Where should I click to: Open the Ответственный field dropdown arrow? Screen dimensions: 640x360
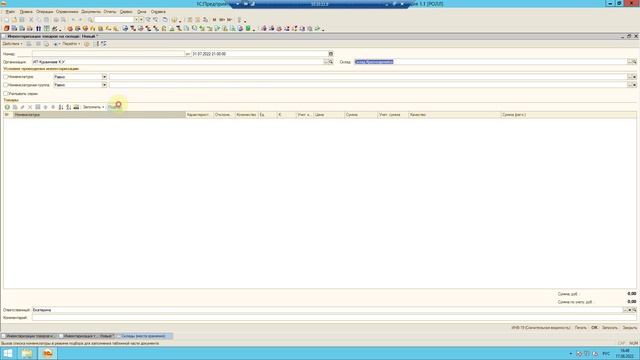point(629,310)
